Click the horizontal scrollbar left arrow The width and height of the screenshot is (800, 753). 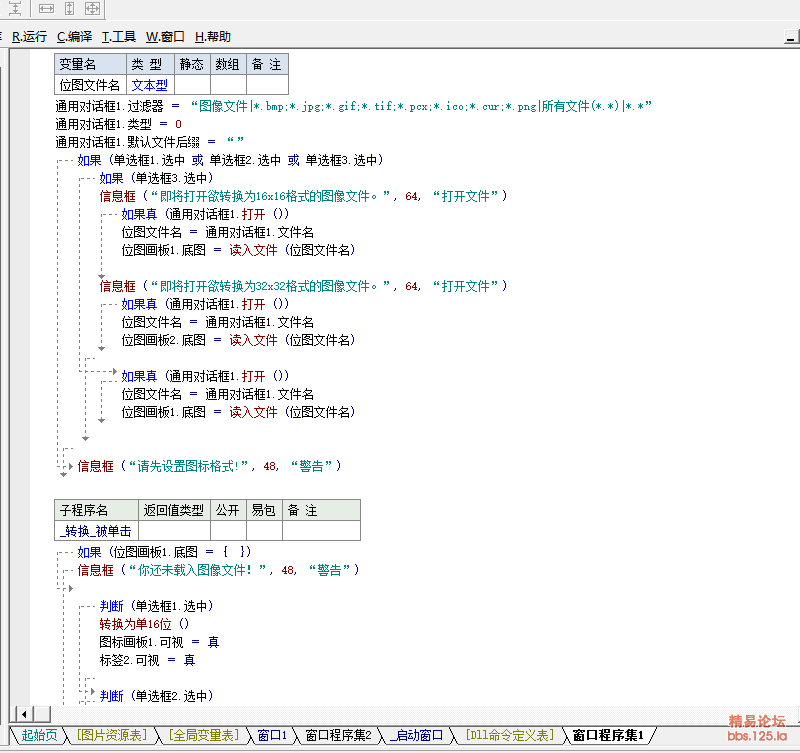pos(24,714)
